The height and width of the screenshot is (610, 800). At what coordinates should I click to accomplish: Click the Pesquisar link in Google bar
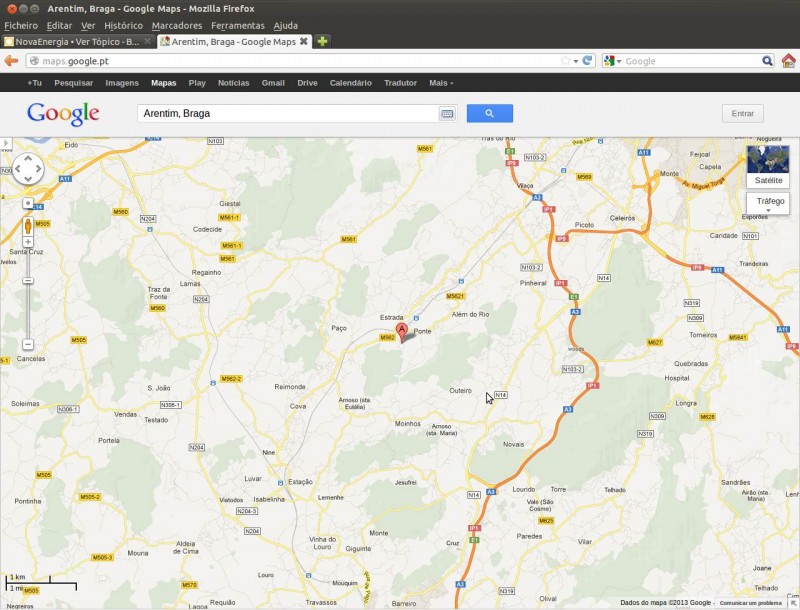point(73,83)
